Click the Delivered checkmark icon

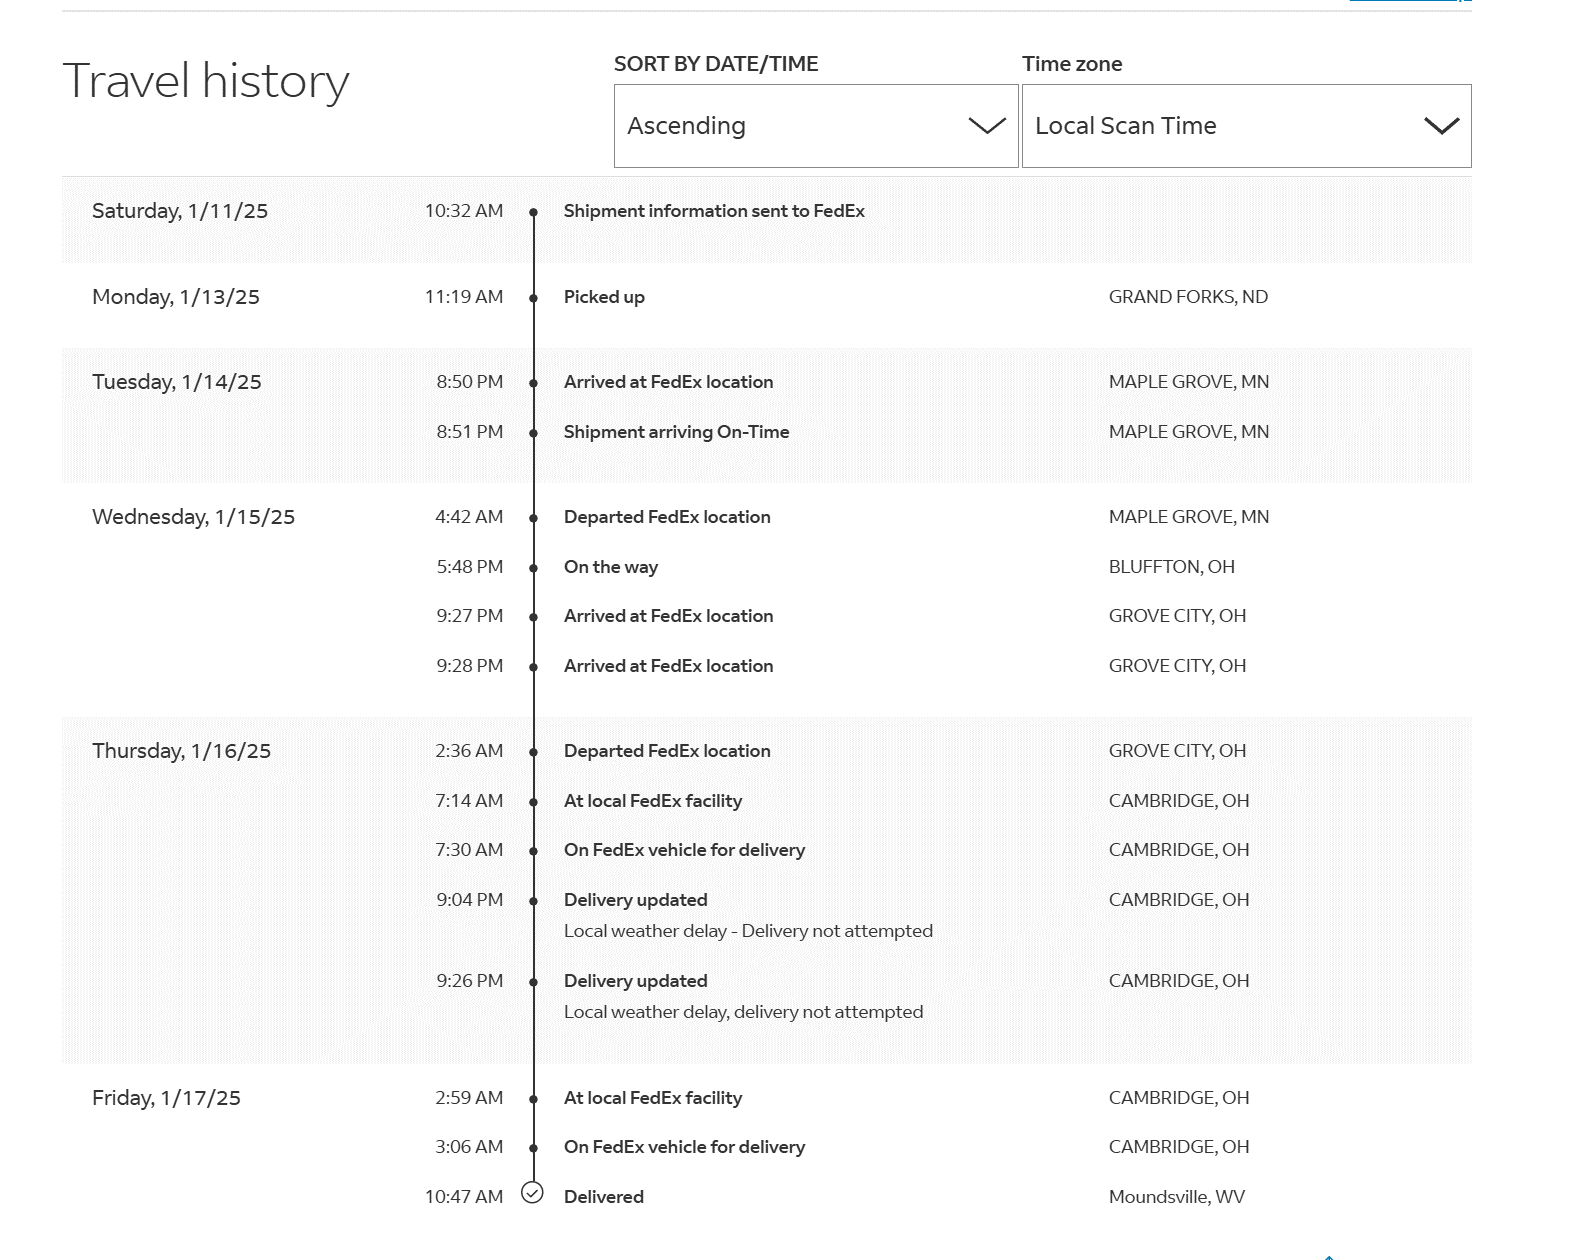[x=533, y=1193]
